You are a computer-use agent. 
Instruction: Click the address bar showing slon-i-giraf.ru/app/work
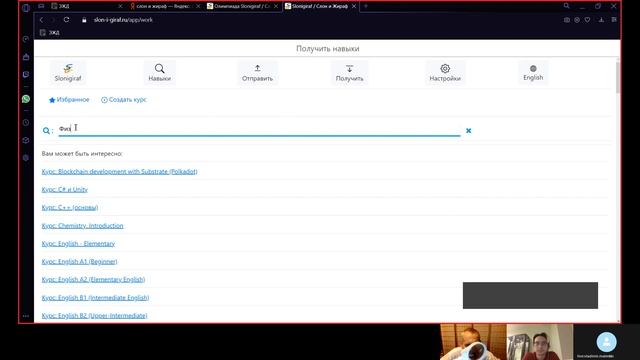(123, 20)
